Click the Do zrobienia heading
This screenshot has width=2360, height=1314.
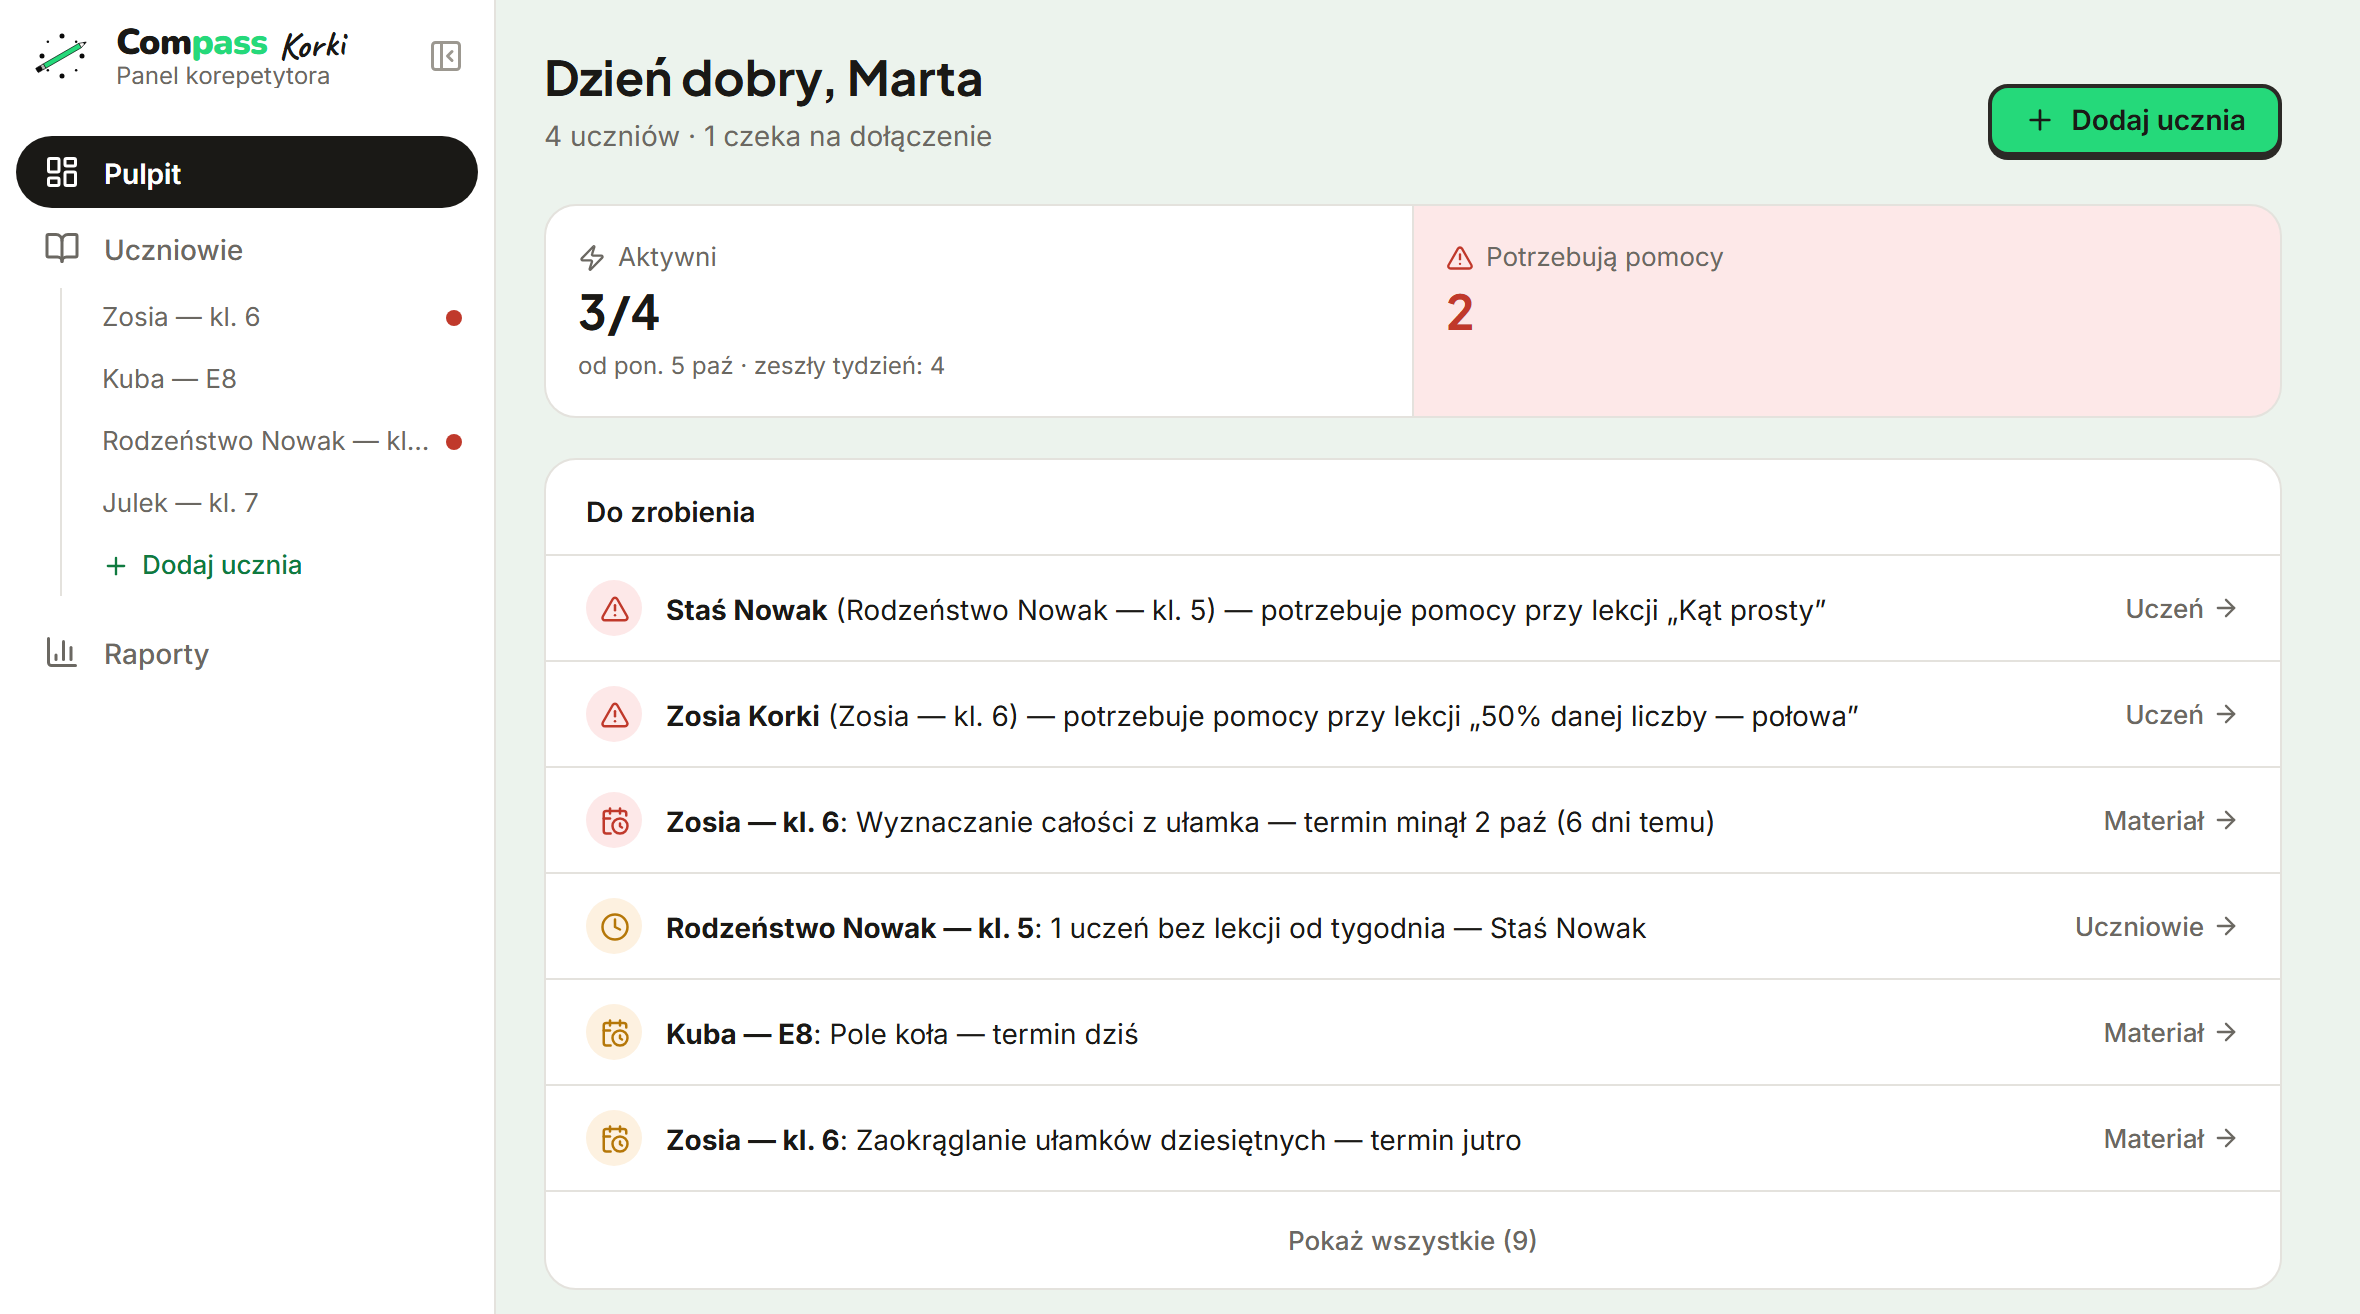[x=670, y=512]
